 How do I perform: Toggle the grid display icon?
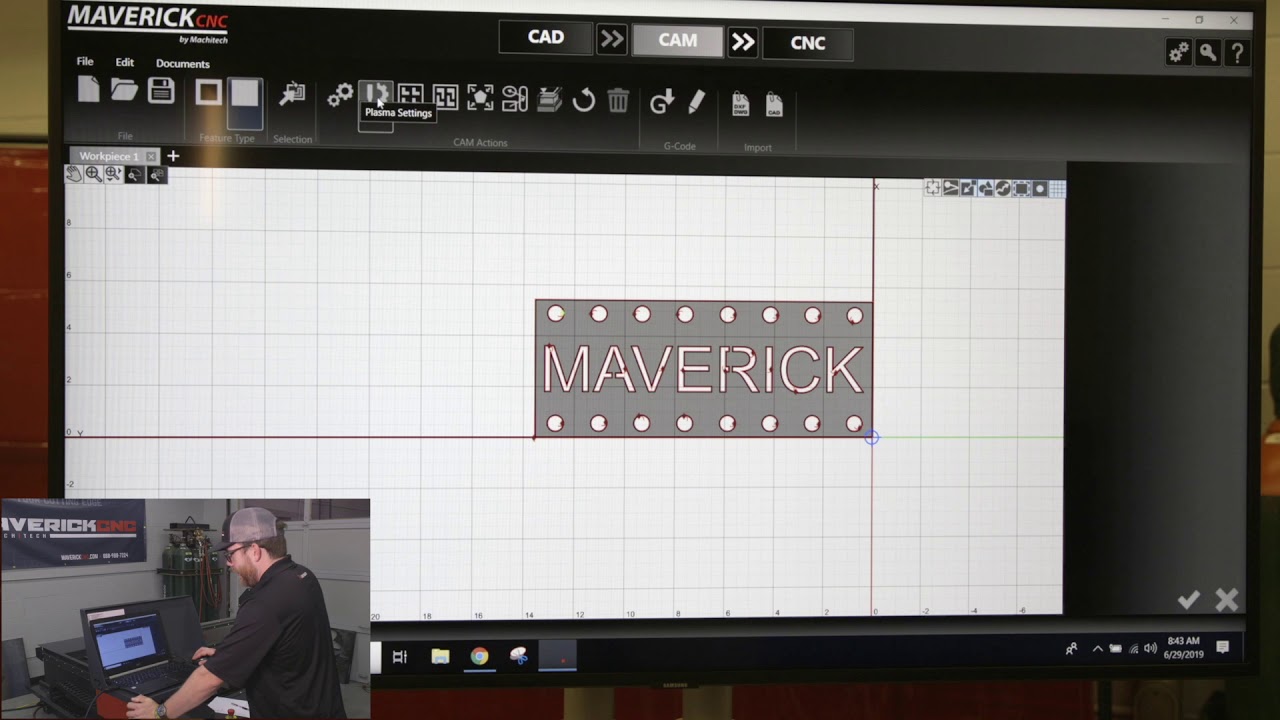pos(1057,189)
